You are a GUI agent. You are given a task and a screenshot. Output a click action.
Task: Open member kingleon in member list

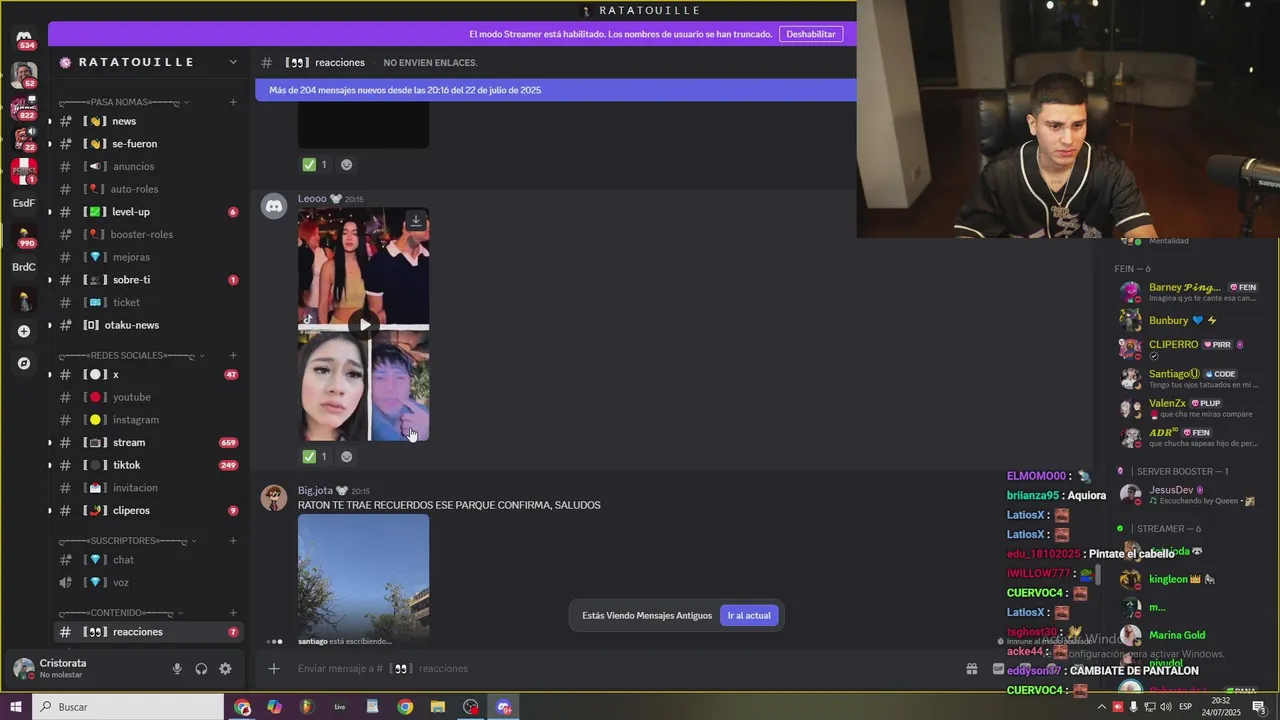1185,579
